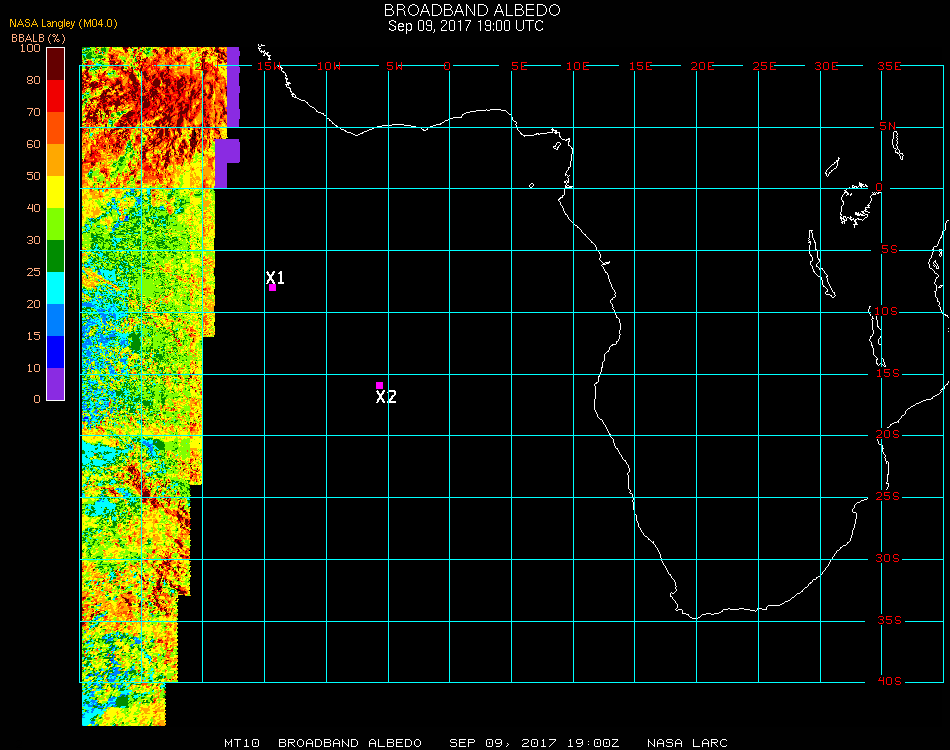Viewport: 950px width, 750px height.
Task: Pick the light green 30-40 color swatch
Action: click(56, 224)
